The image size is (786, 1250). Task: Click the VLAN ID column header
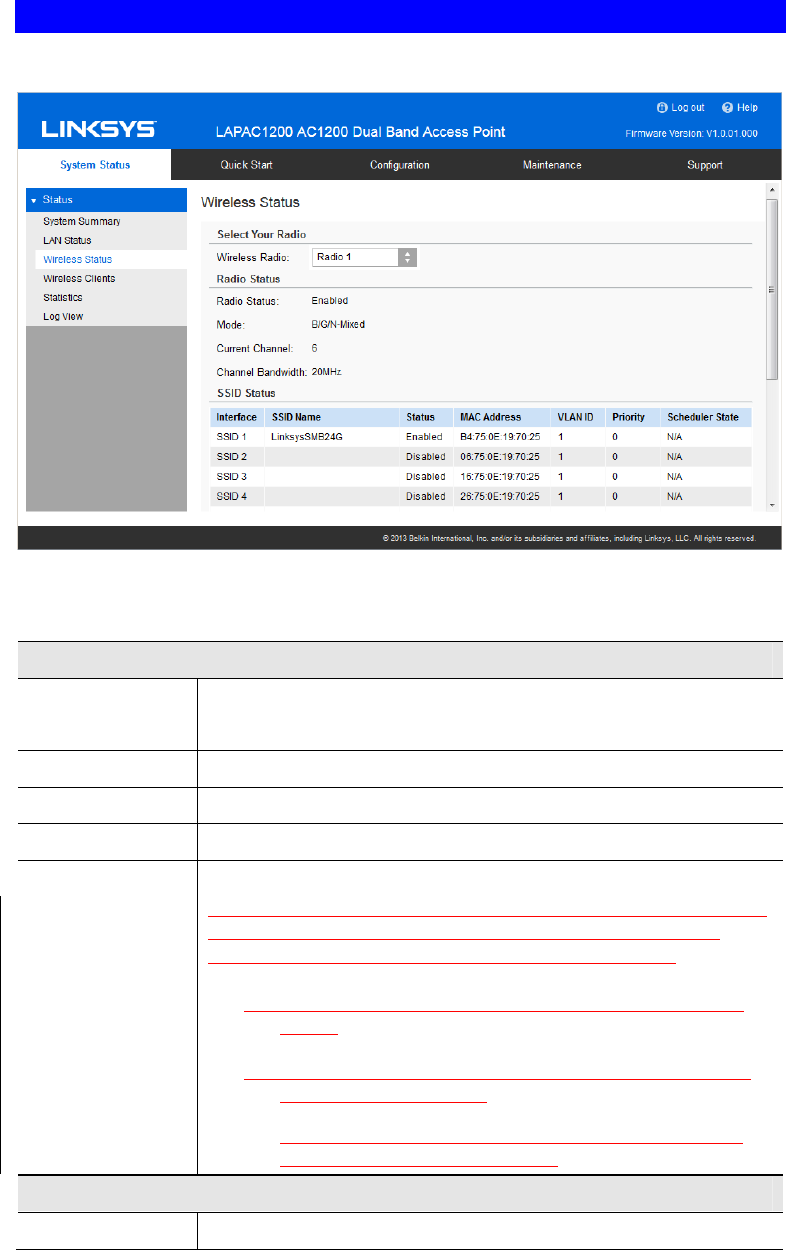click(575, 417)
